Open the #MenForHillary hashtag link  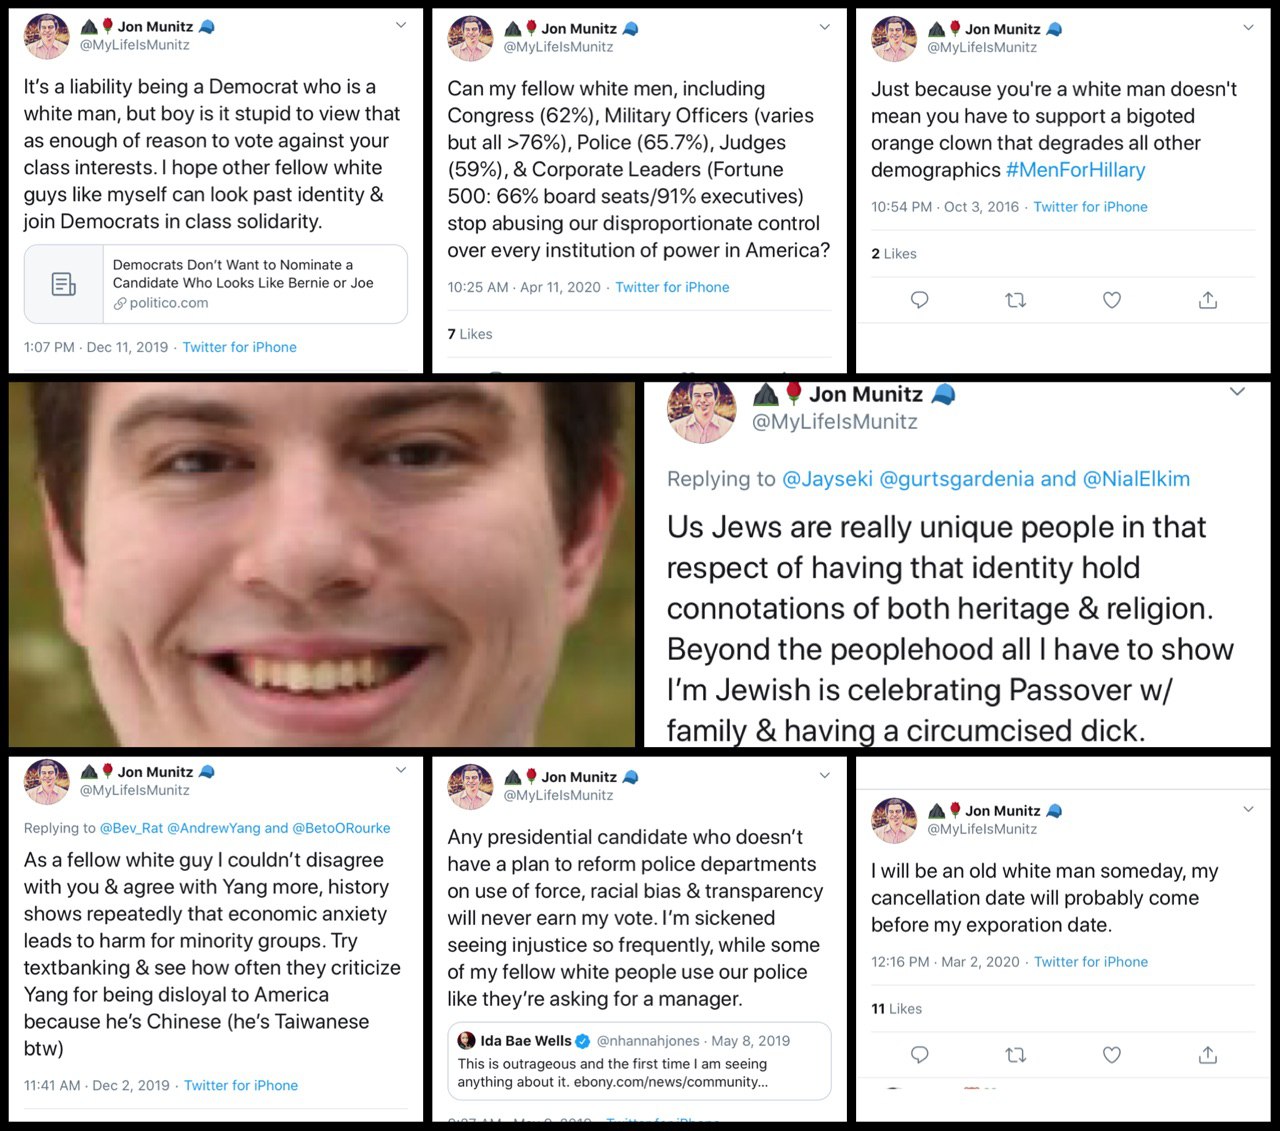(x=1075, y=170)
